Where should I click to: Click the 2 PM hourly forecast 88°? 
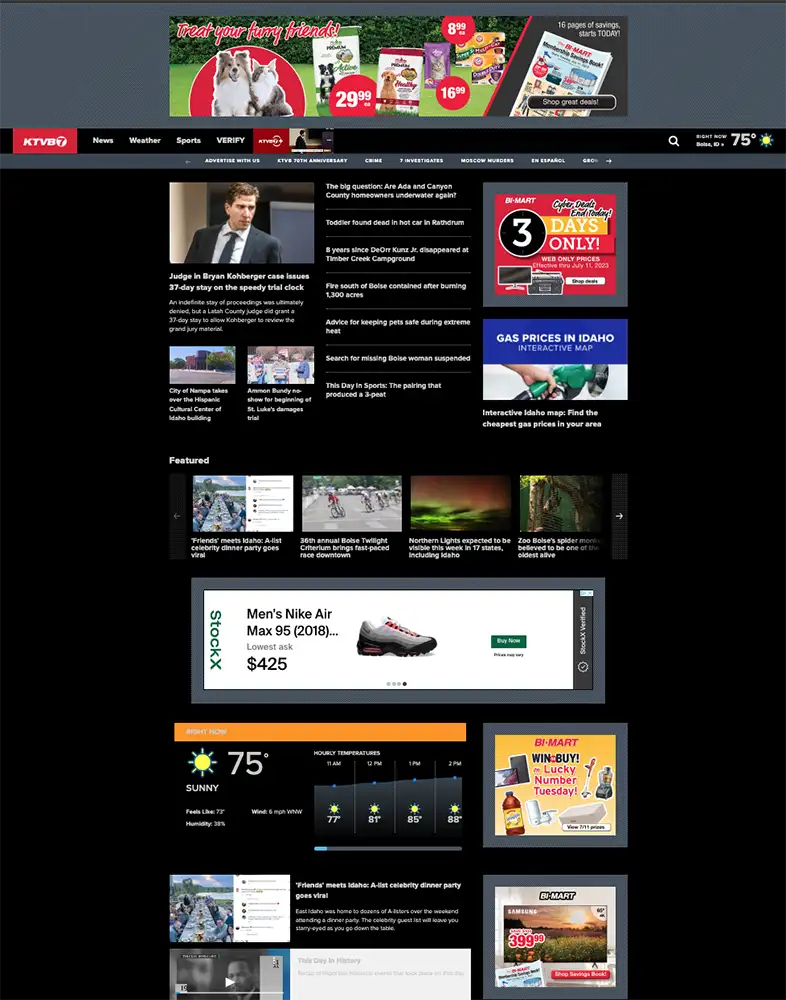[454, 797]
